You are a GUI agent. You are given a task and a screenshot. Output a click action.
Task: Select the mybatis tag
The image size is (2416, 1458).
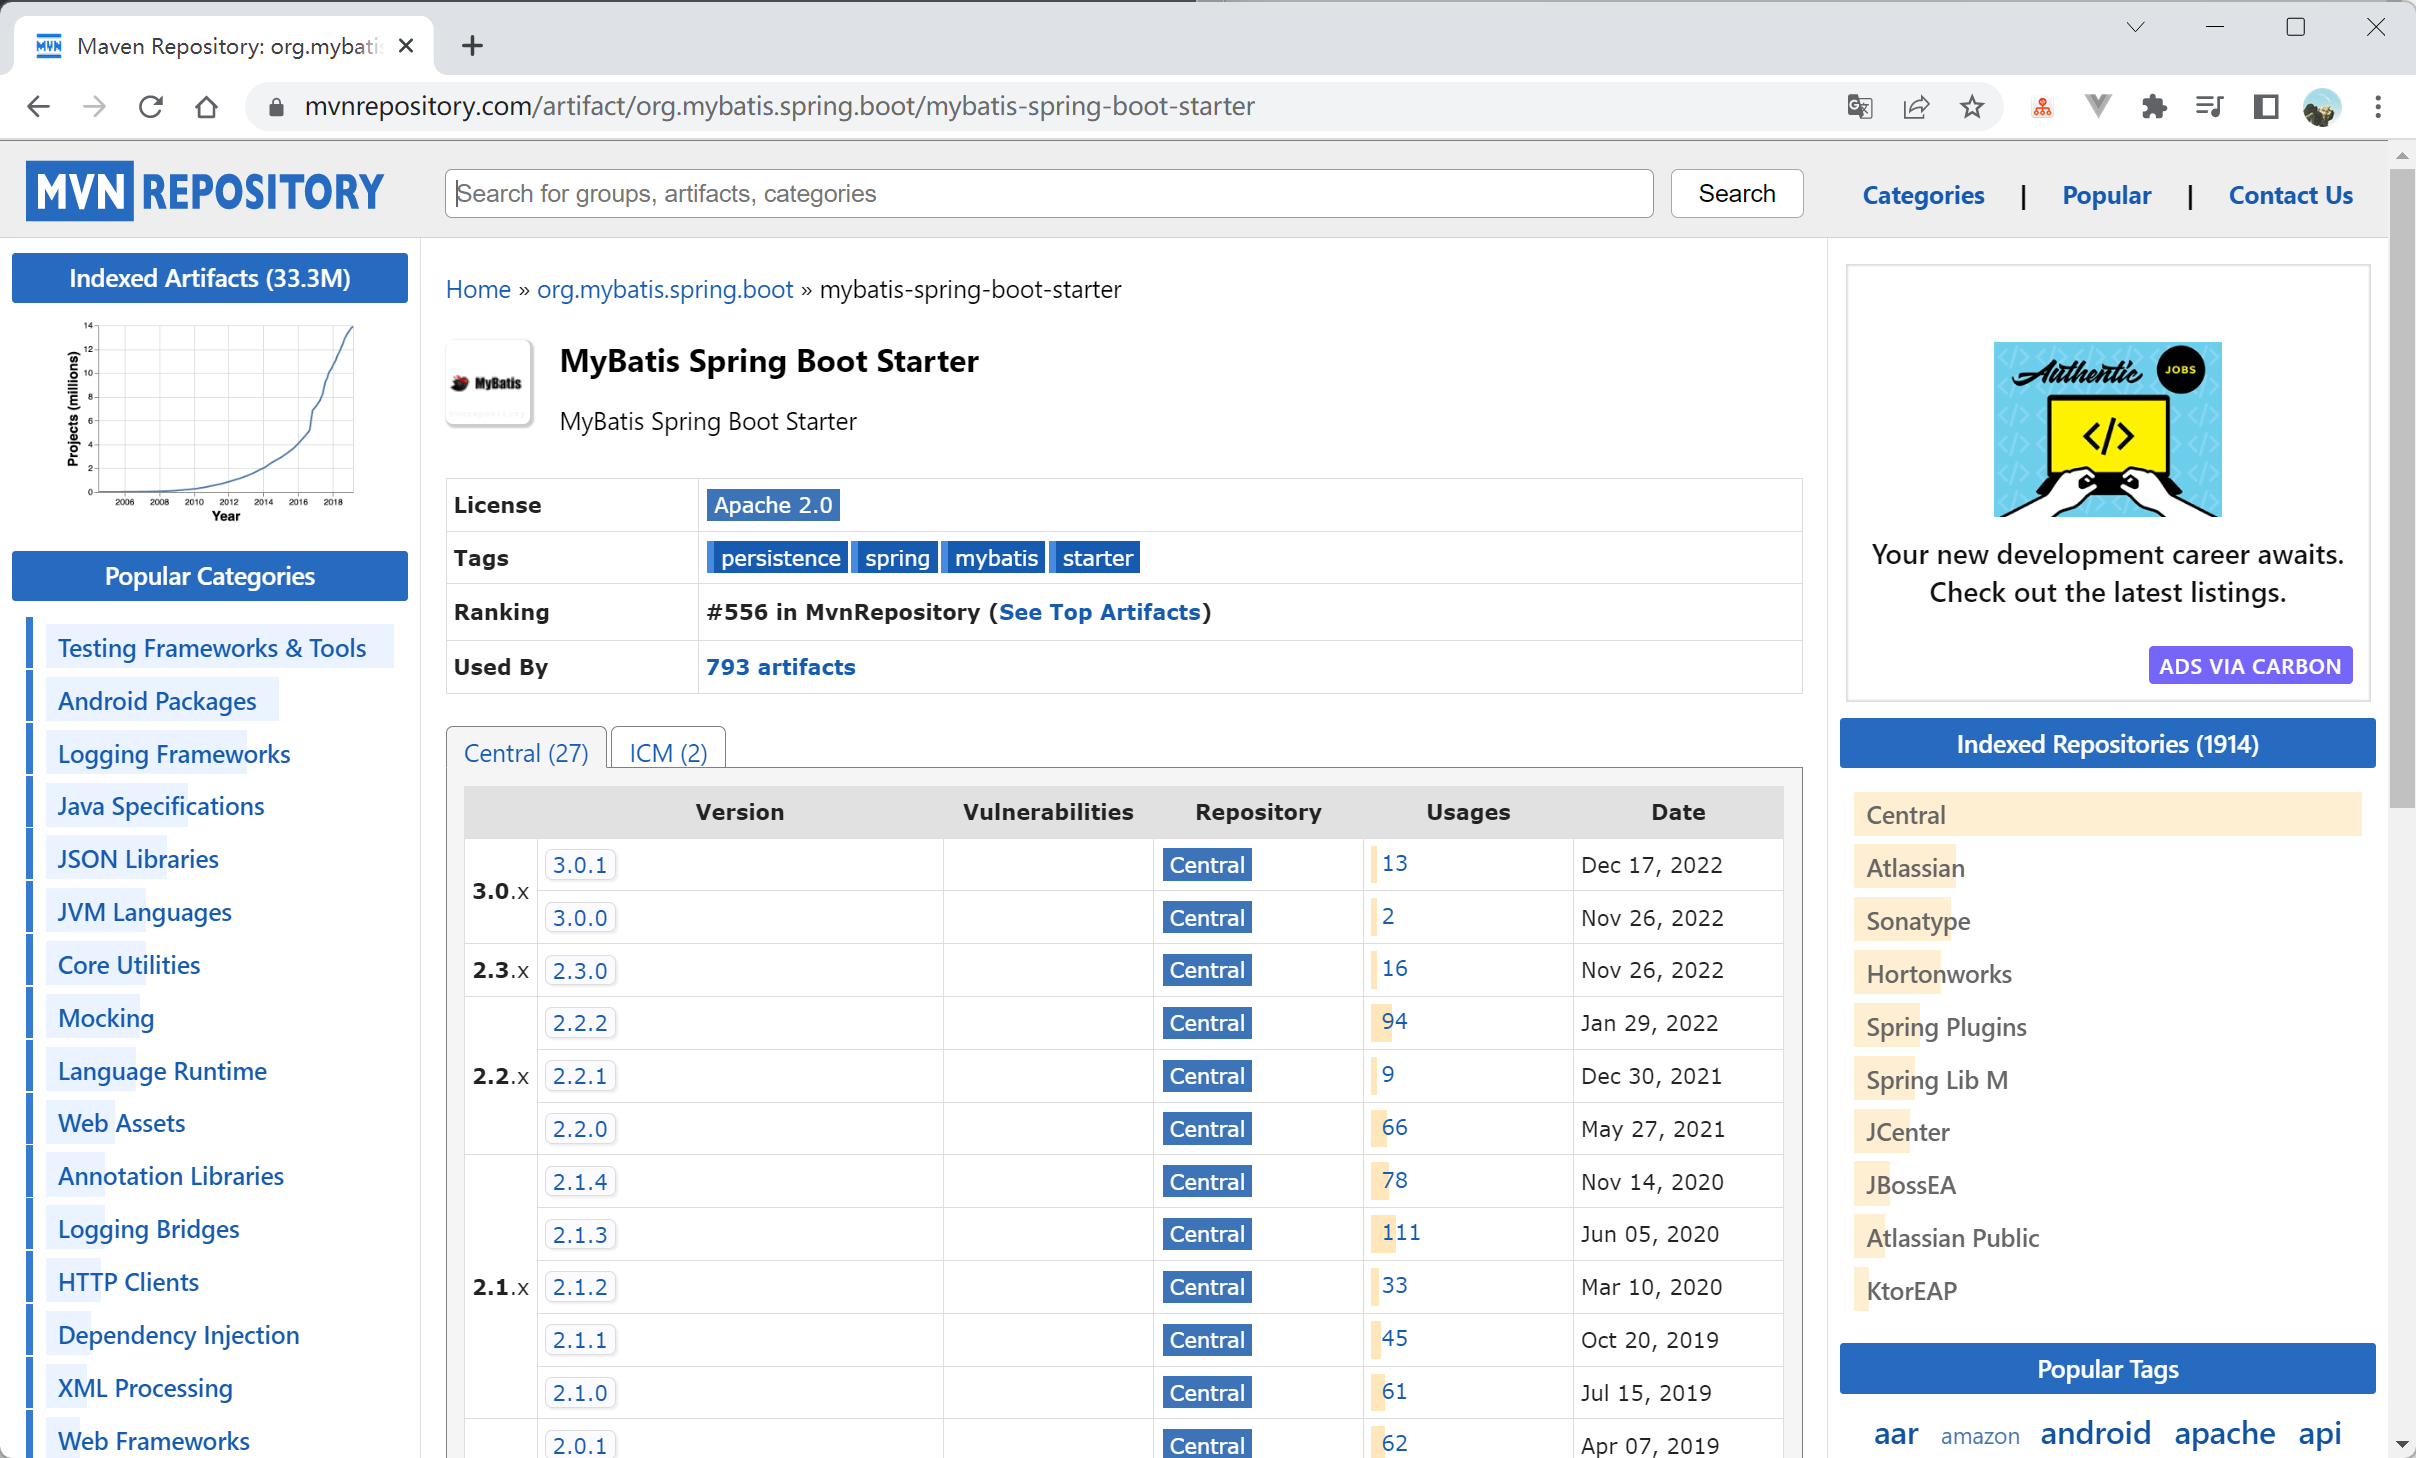[995, 558]
